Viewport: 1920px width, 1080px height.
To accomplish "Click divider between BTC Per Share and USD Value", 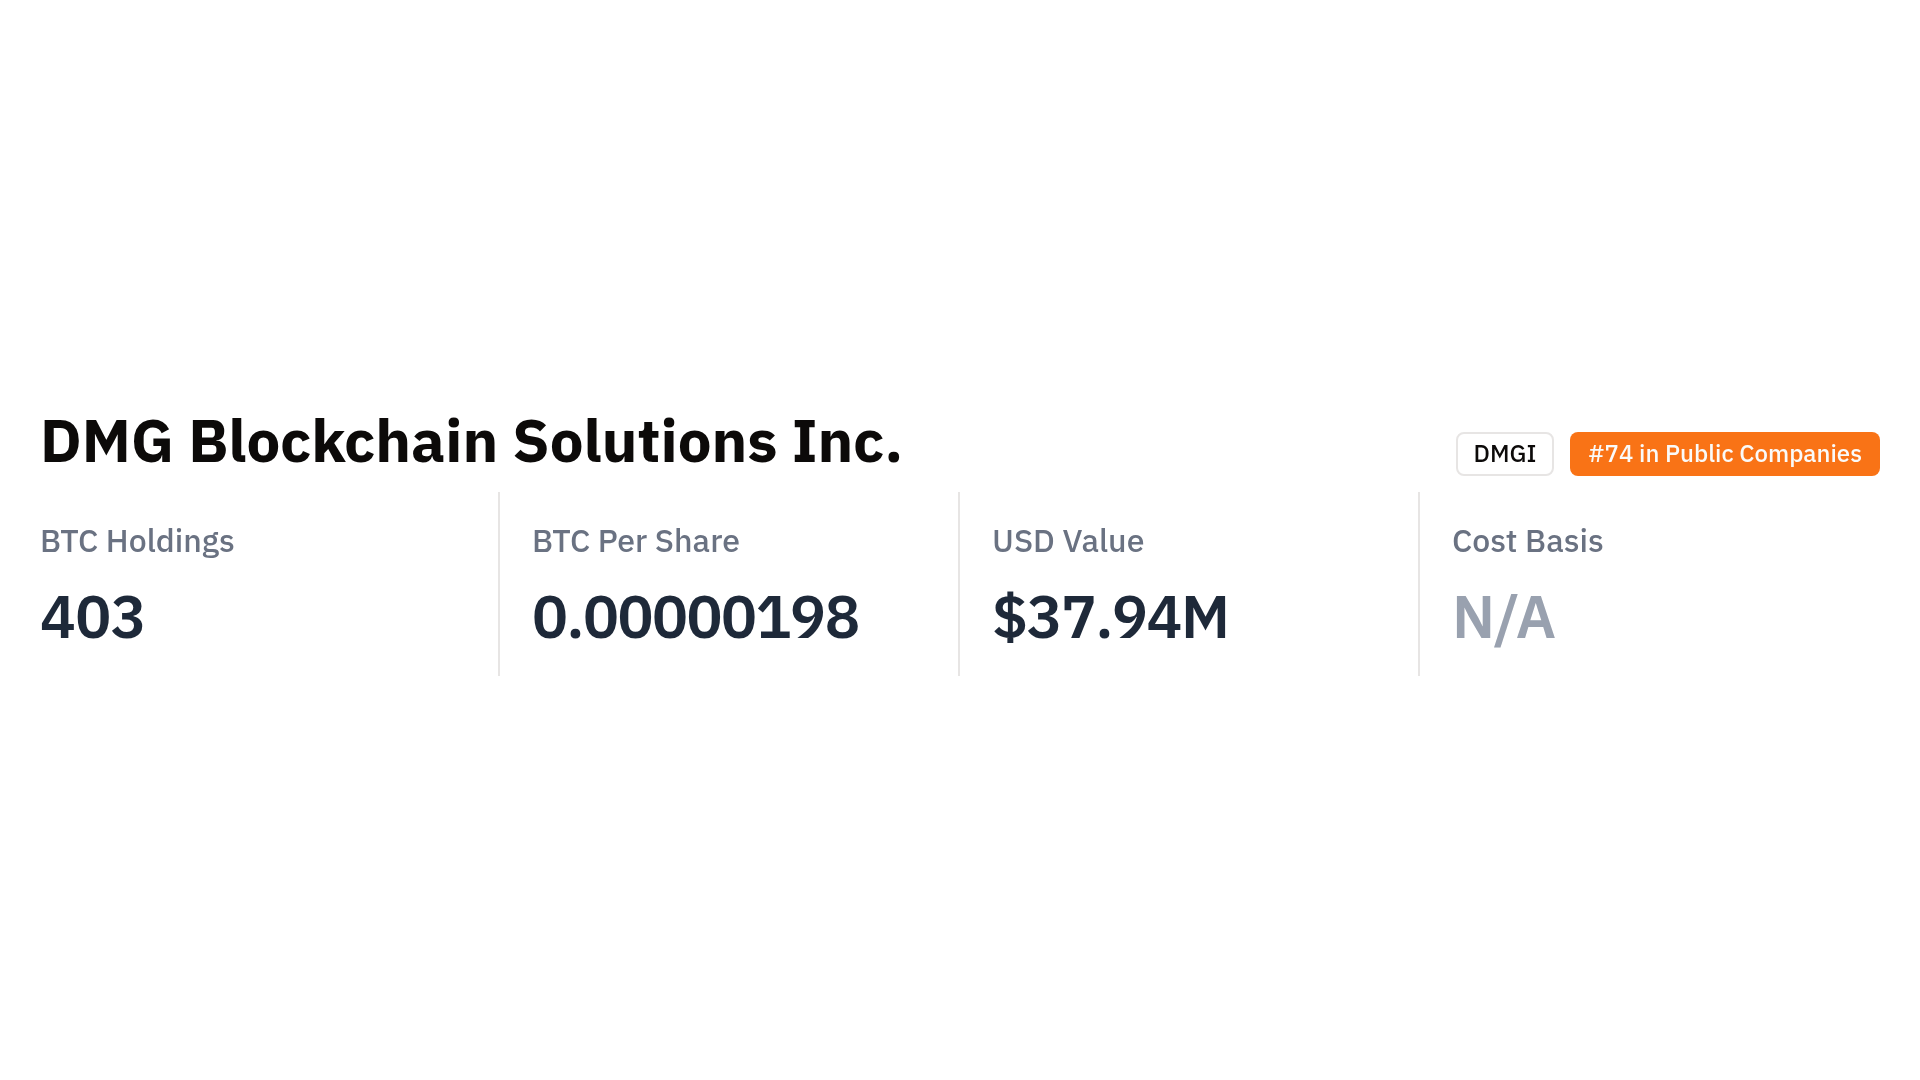I will 959,584.
